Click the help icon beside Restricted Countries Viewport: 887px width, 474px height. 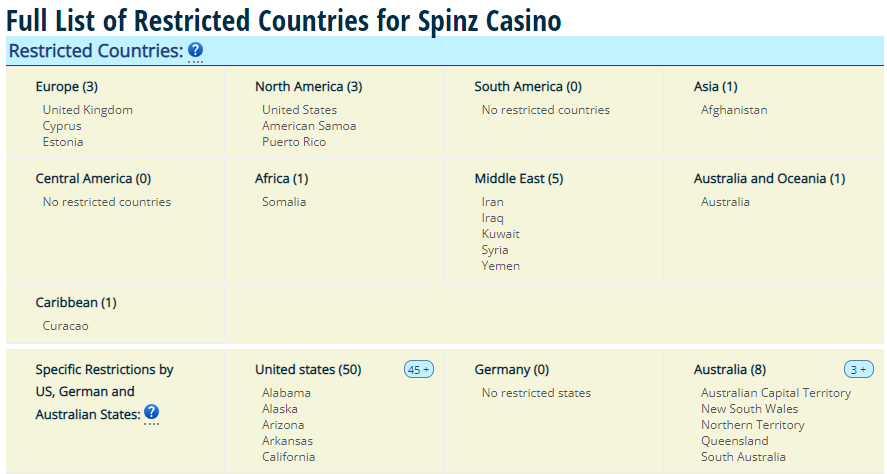195,50
